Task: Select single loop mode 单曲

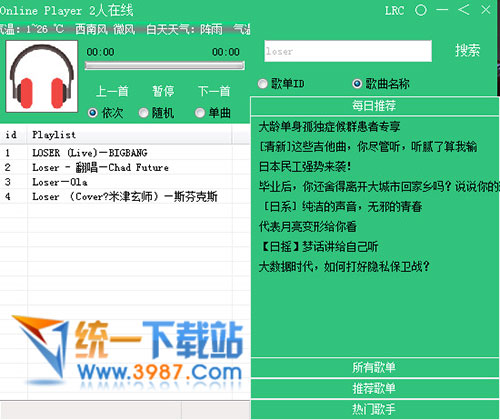Action: point(213,113)
